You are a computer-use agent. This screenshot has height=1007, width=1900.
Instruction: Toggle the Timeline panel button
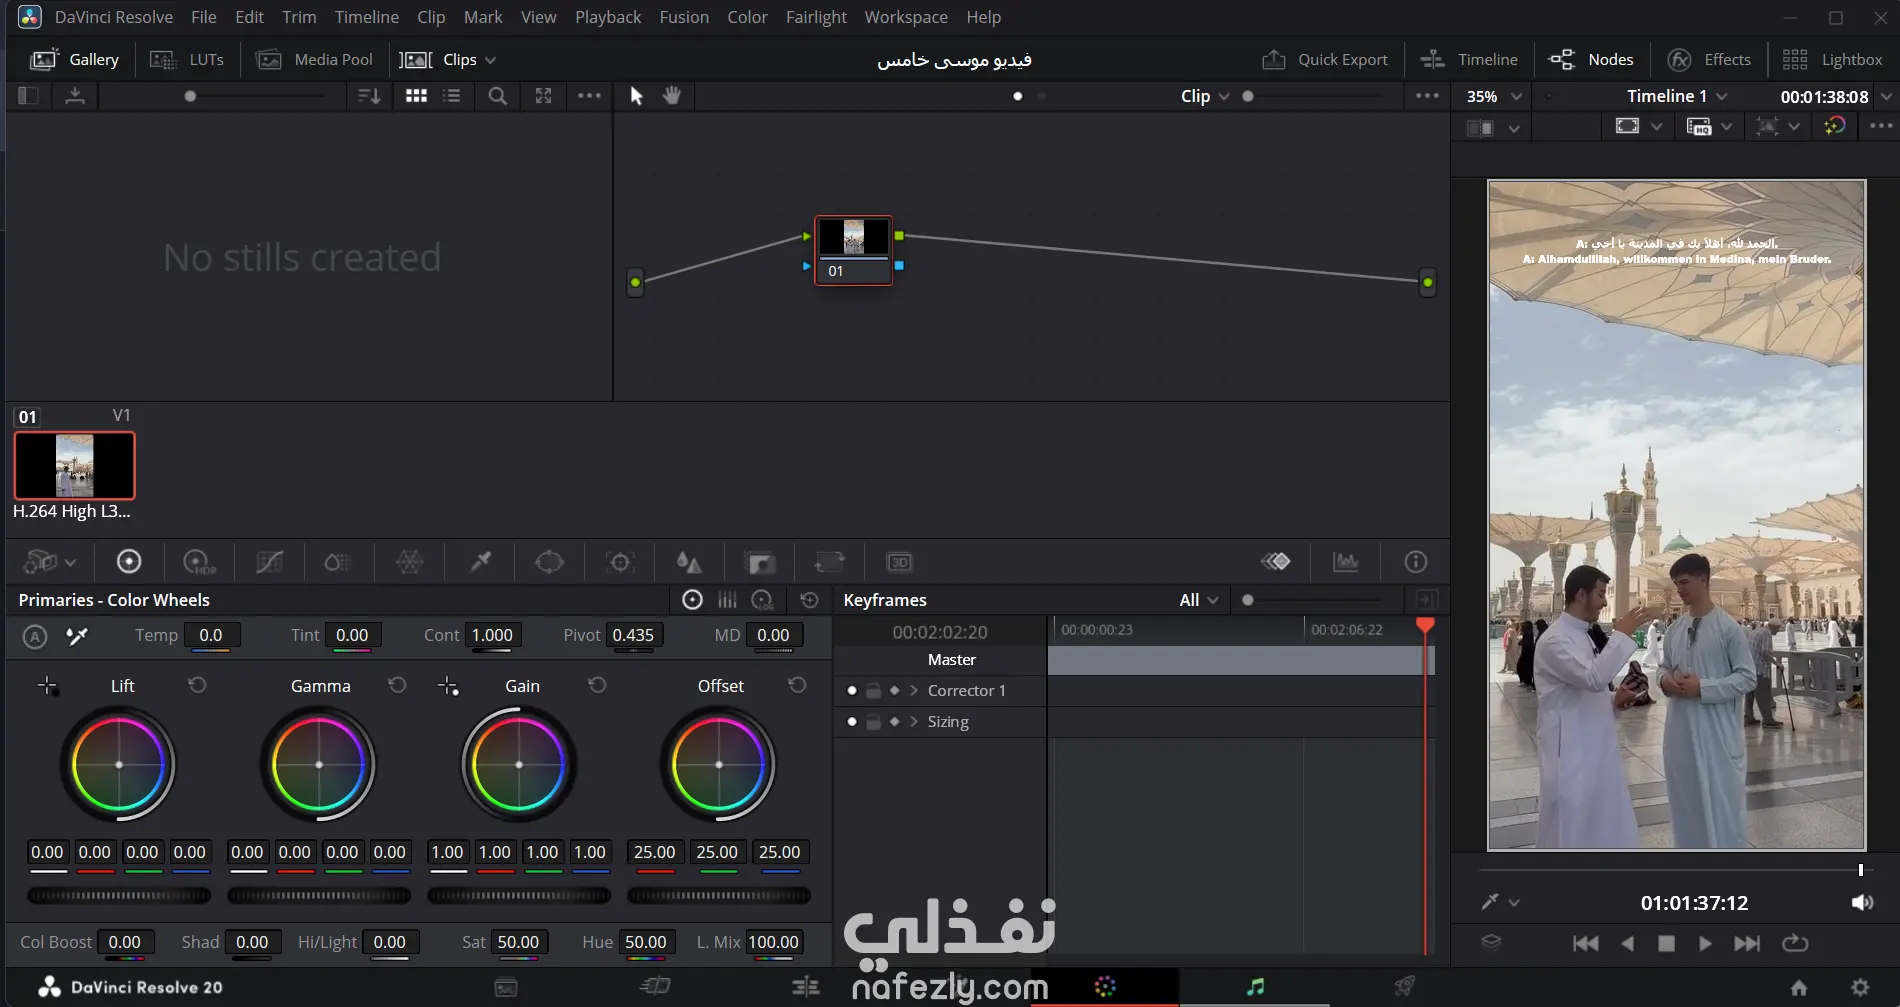1469,60
